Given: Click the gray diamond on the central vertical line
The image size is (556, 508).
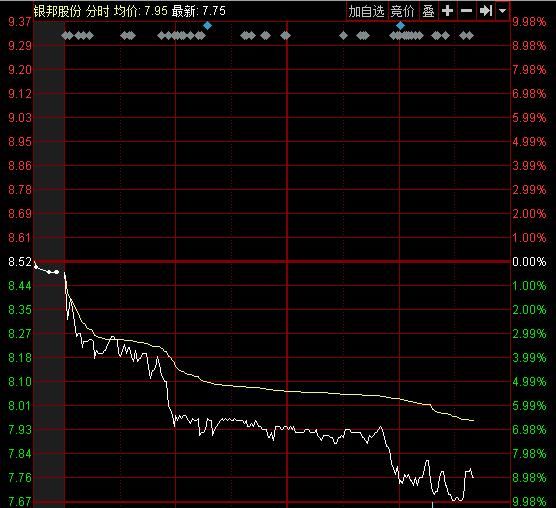Looking at the screenshot, I should coord(286,35).
